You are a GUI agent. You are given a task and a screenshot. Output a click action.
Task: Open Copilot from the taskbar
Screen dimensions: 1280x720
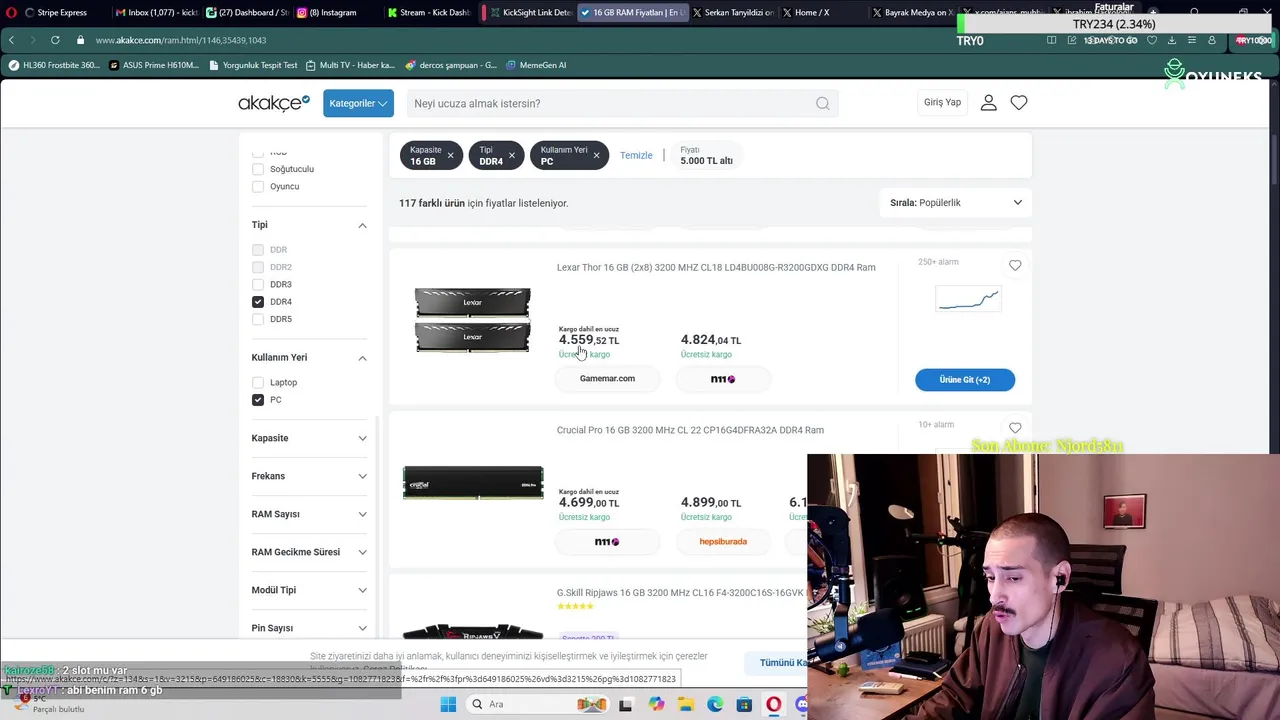(656, 704)
